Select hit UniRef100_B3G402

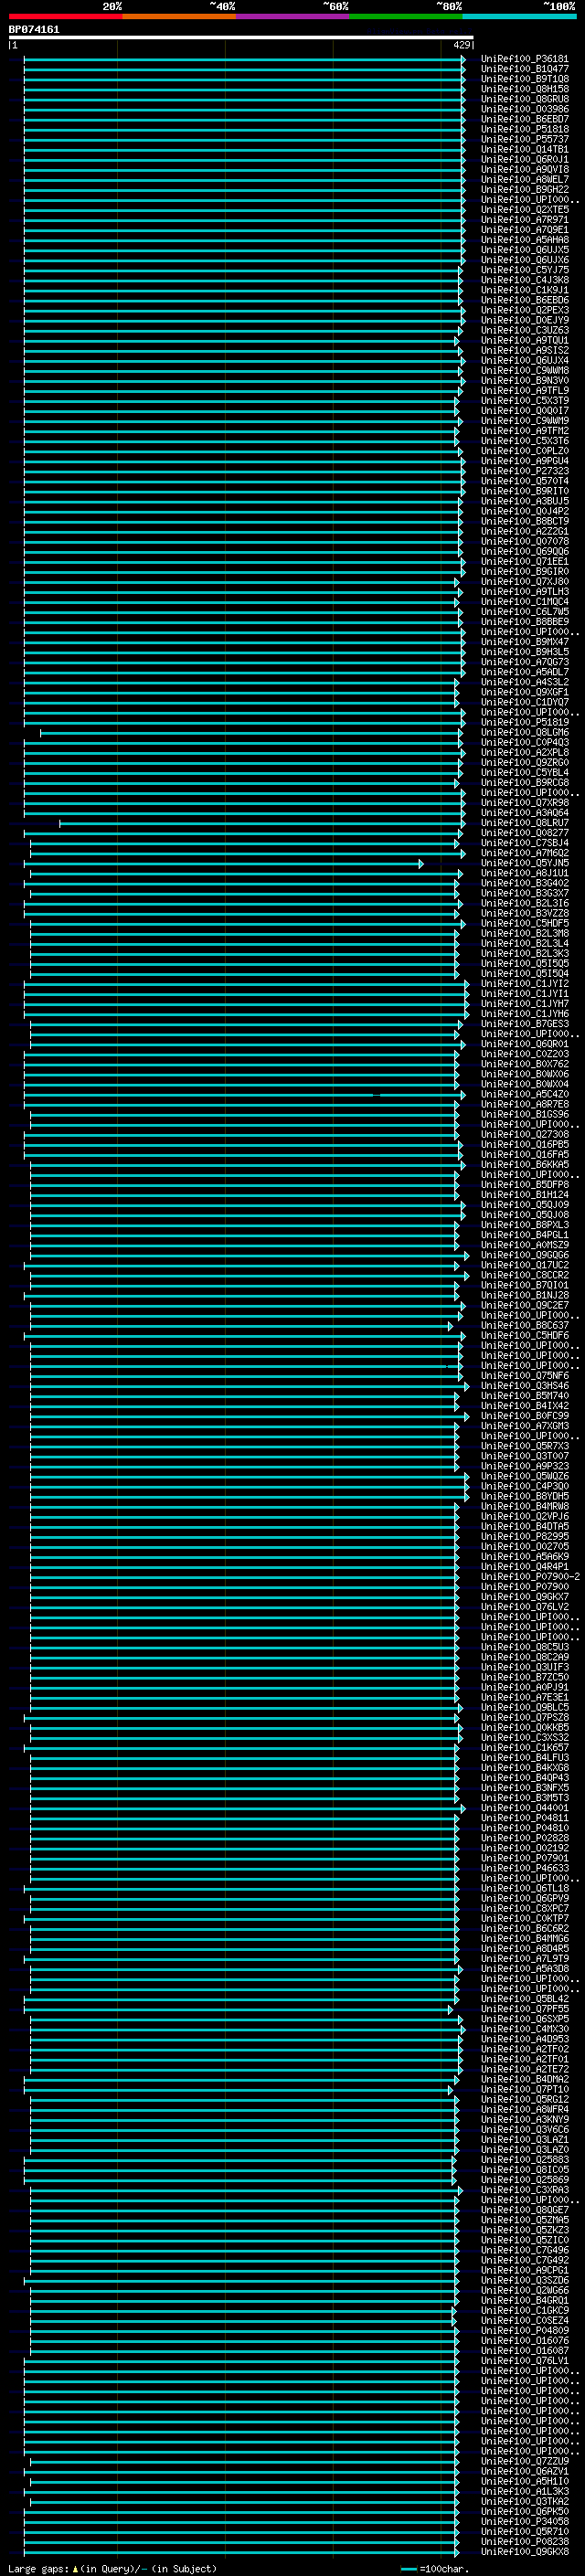524,883
